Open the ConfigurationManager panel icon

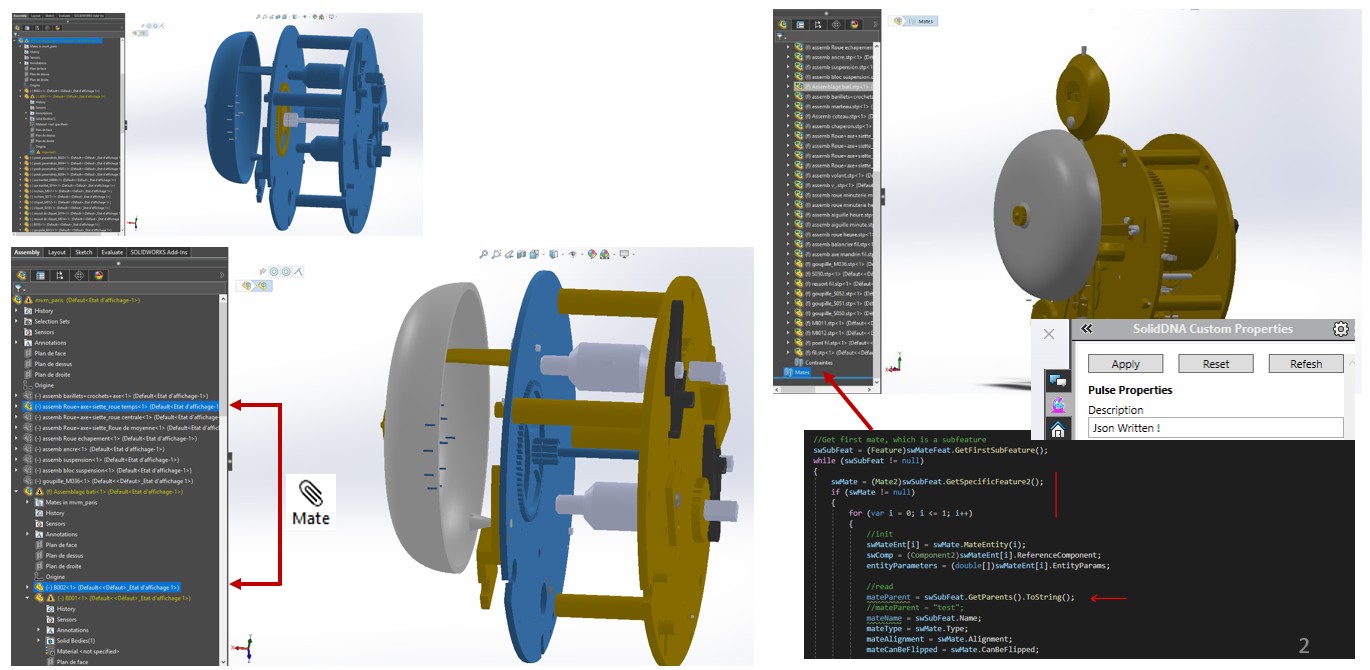[x=60, y=275]
